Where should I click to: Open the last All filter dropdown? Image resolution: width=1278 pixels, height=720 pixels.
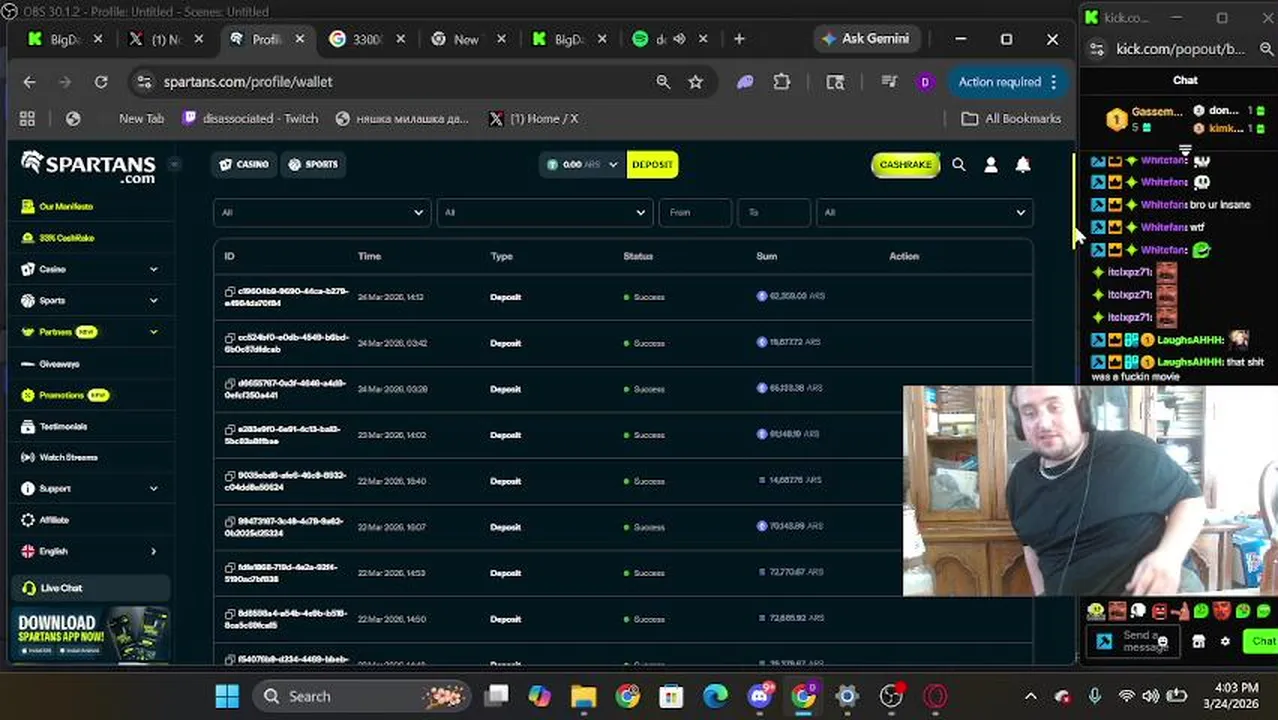click(924, 212)
